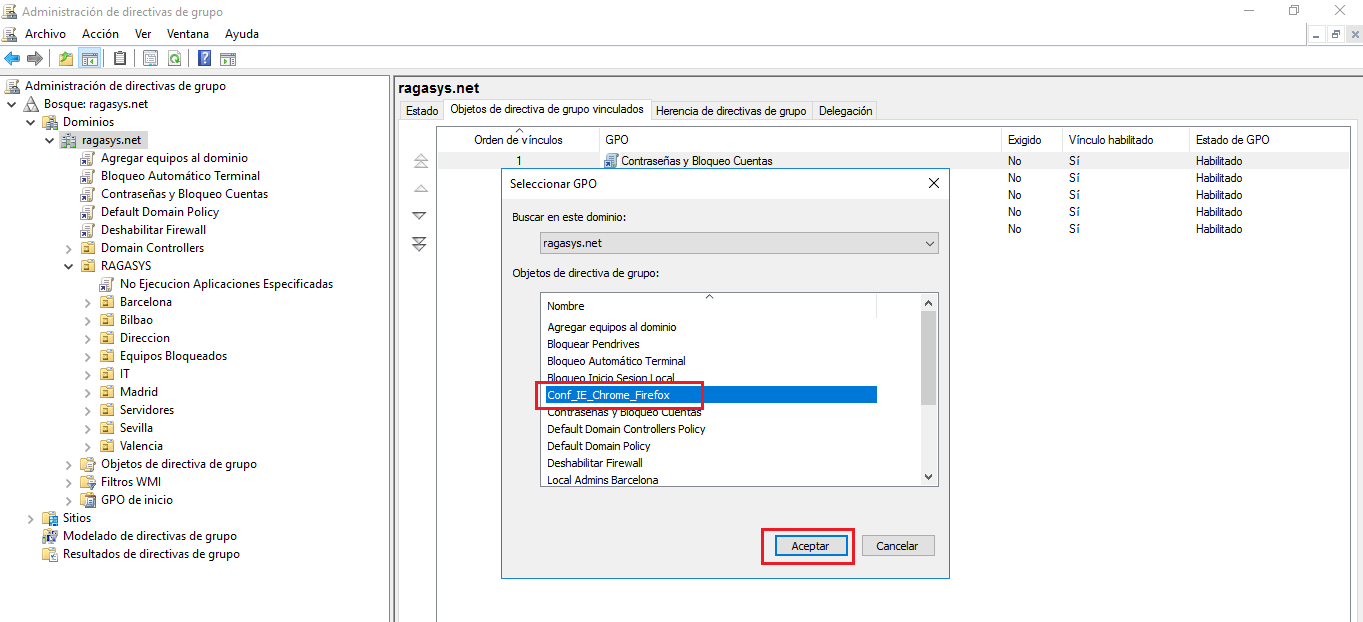Click the GPO list scrollbar down arrow
The width and height of the screenshot is (1363, 622).
pos(926,476)
